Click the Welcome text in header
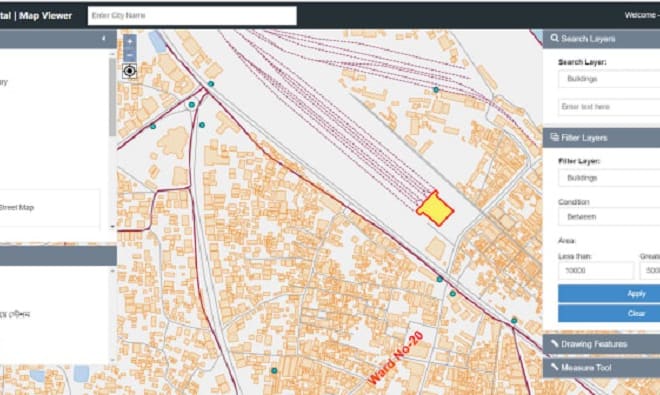This screenshot has width=660, height=395. [x=640, y=15]
